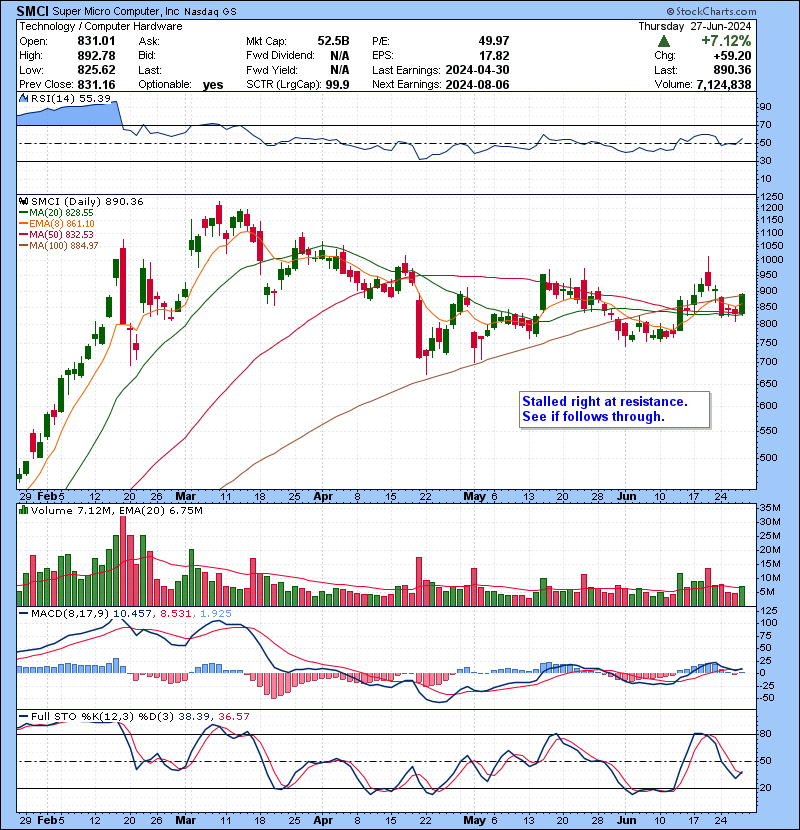Click the 500 price level on right axis
800x830 pixels.
coord(769,457)
